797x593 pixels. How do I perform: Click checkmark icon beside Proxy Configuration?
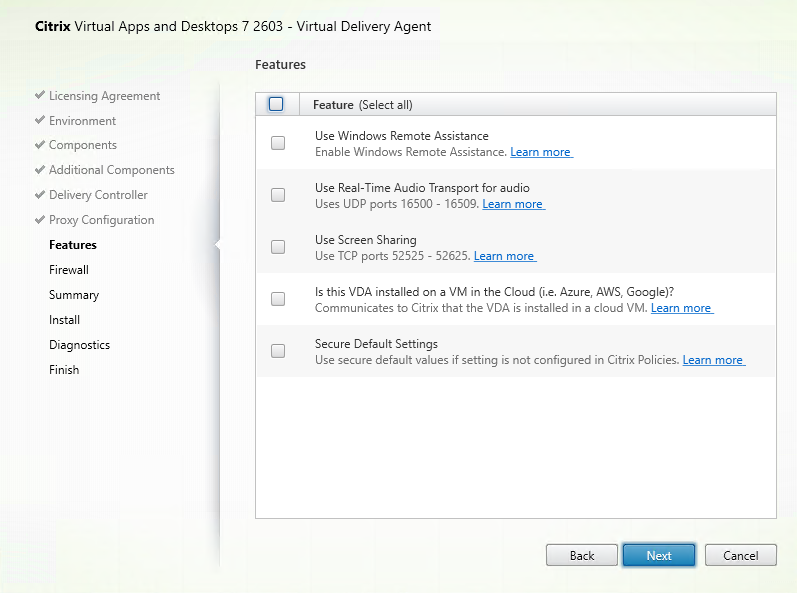(40, 220)
